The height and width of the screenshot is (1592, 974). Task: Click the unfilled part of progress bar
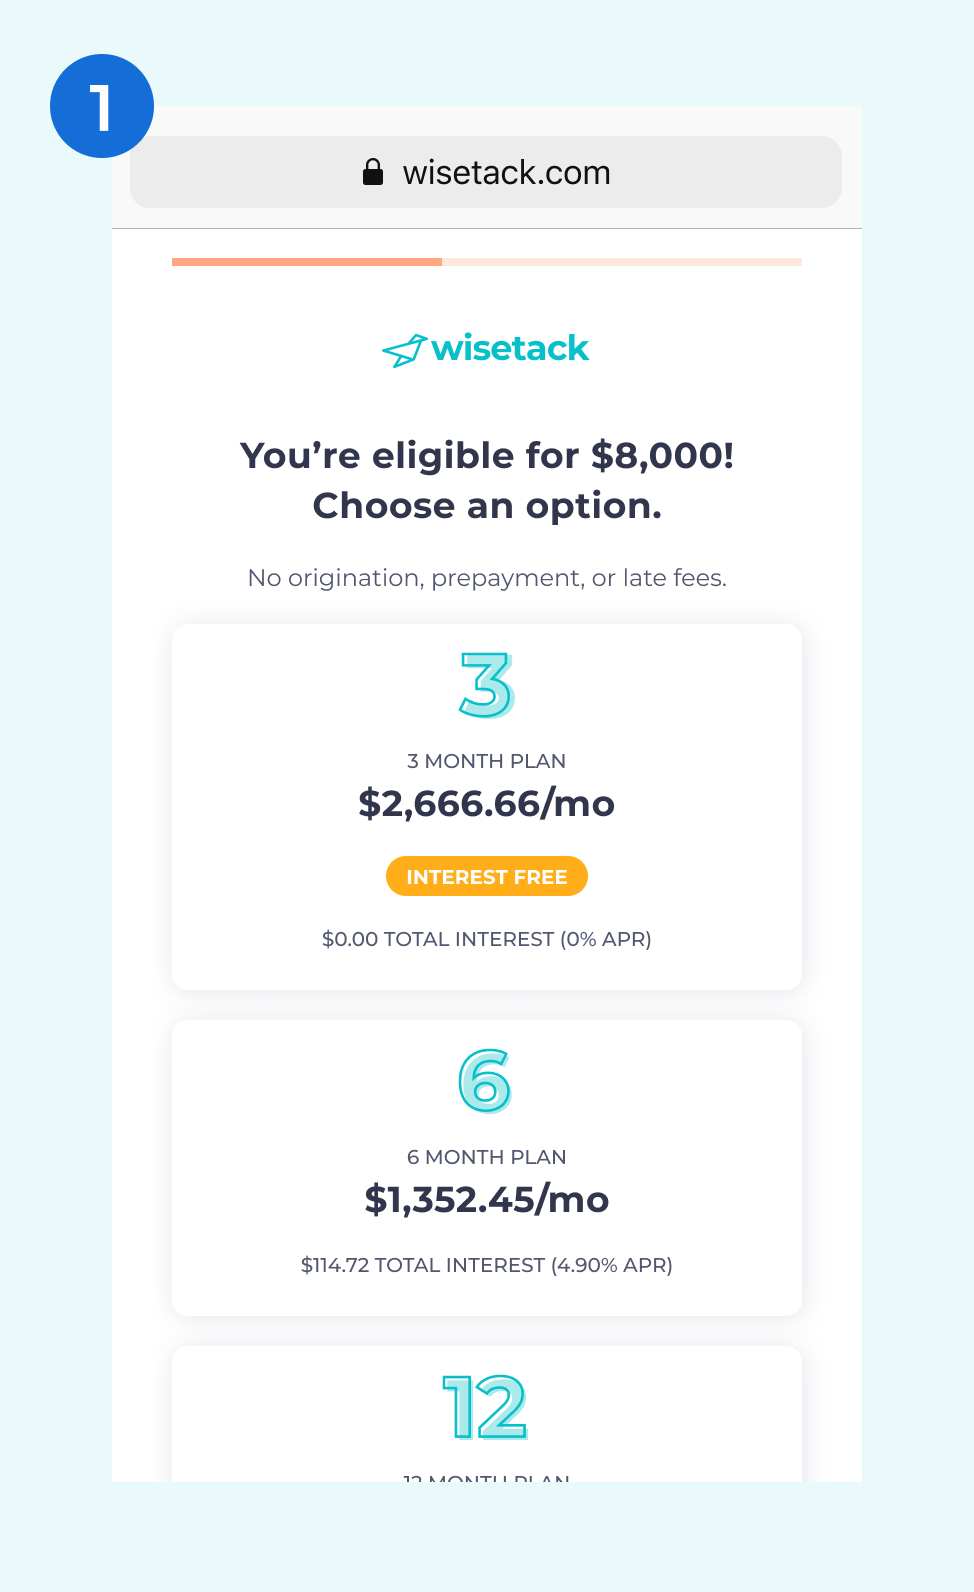click(x=622, y=262)
